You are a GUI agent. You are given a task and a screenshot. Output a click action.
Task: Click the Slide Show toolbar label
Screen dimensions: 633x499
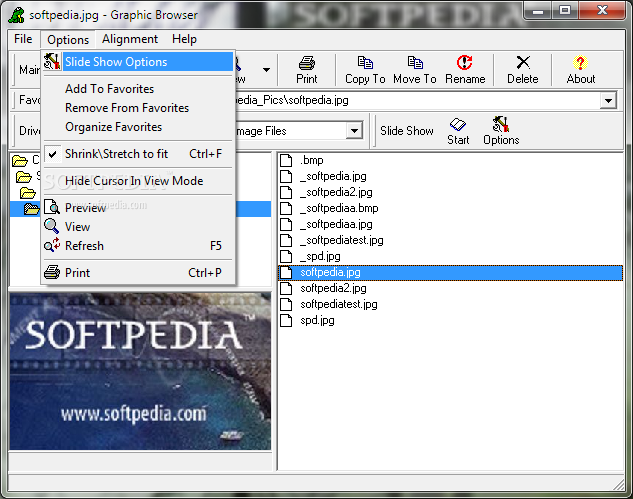pos(407,131)
